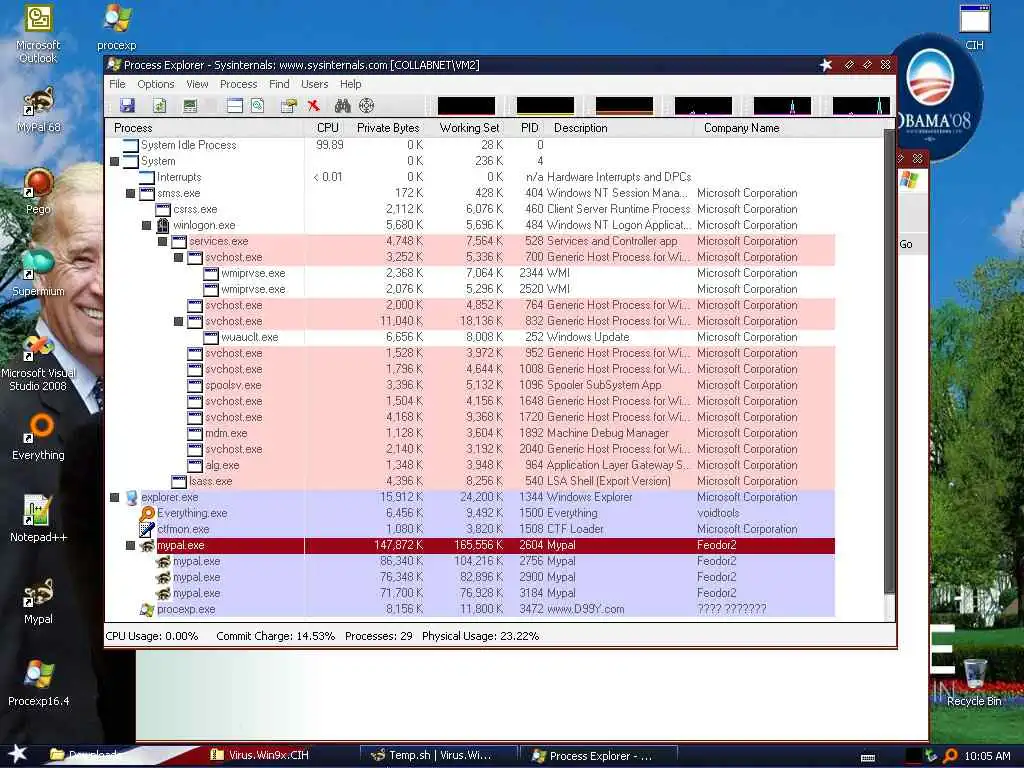Click the Go button in background window

(906, 244)
